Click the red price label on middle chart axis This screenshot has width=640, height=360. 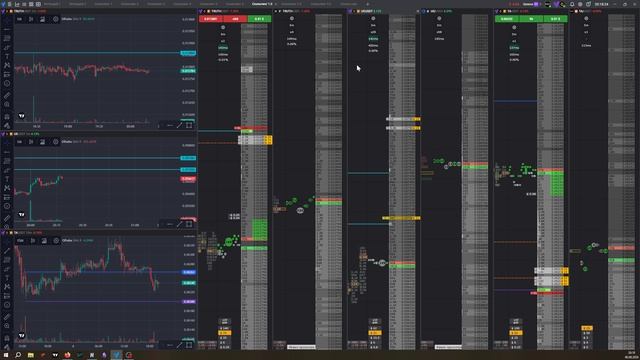188,179
